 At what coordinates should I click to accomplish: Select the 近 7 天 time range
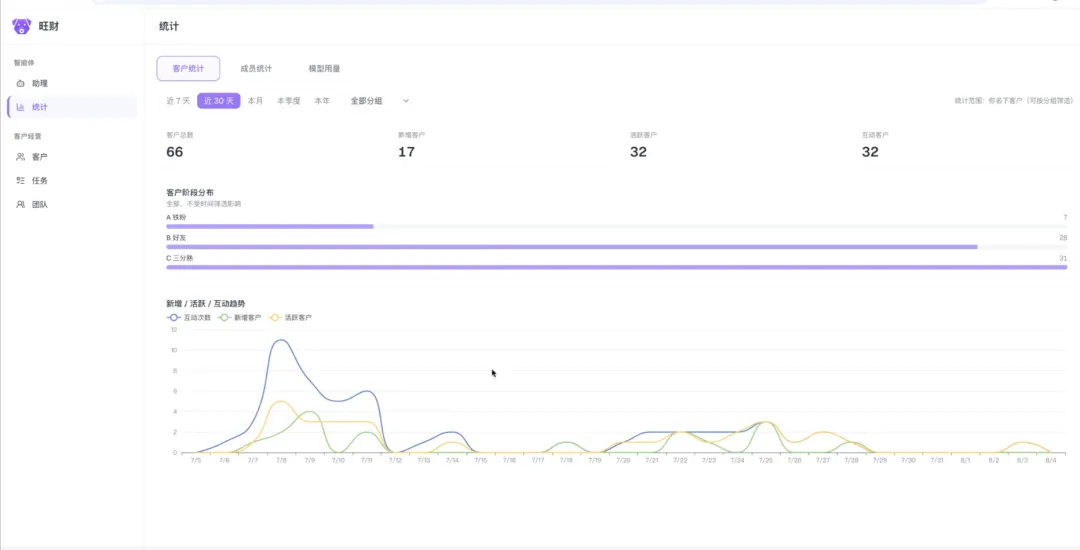coord(178,101)
